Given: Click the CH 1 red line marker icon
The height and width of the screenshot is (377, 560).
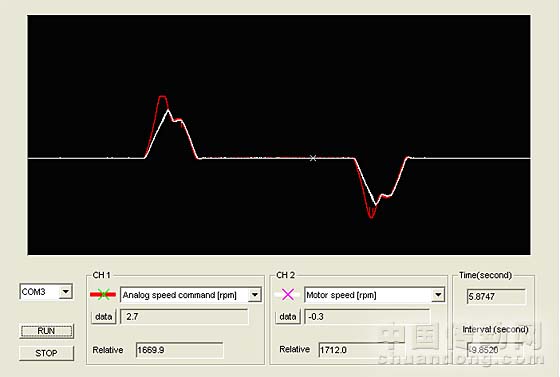Looking at the screenshot, I should click(x=103, y=295).
